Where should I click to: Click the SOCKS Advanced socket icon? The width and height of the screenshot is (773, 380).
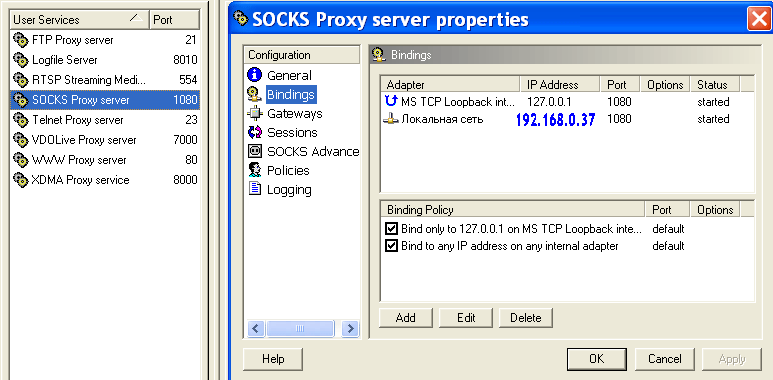pyautogui.click(x=254, y=151)
